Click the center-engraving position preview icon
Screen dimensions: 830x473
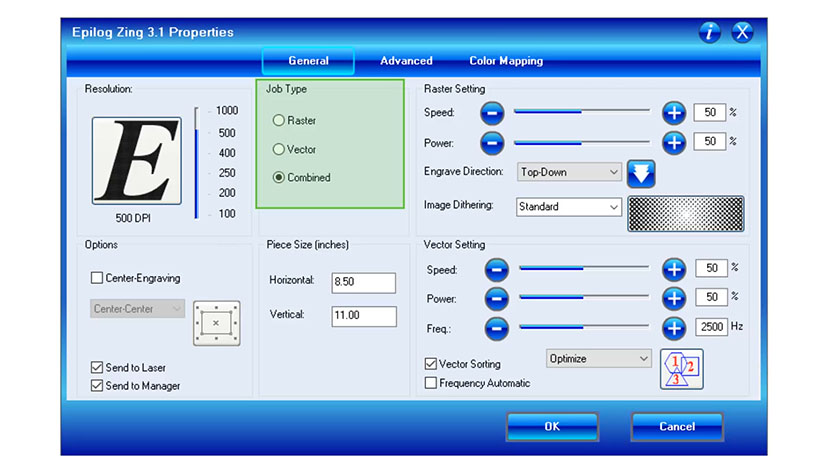(x=215, y=323)
